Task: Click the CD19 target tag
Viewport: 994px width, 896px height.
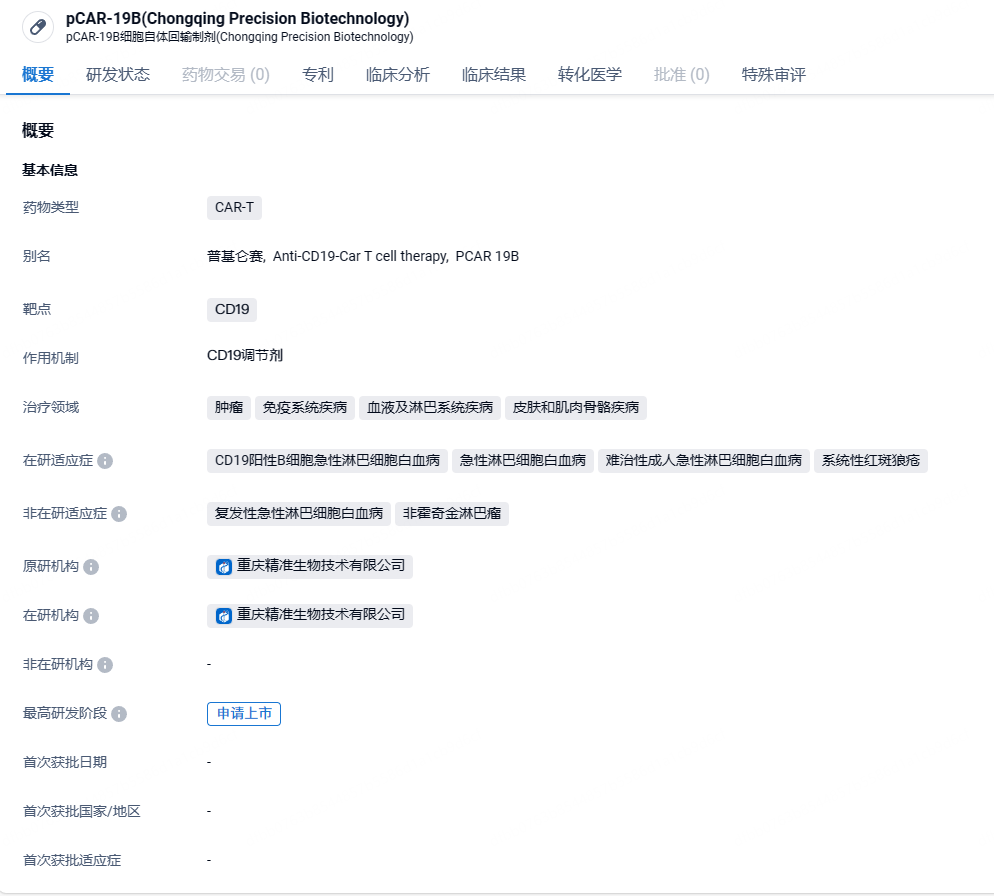Action: (x=232, y=309)
